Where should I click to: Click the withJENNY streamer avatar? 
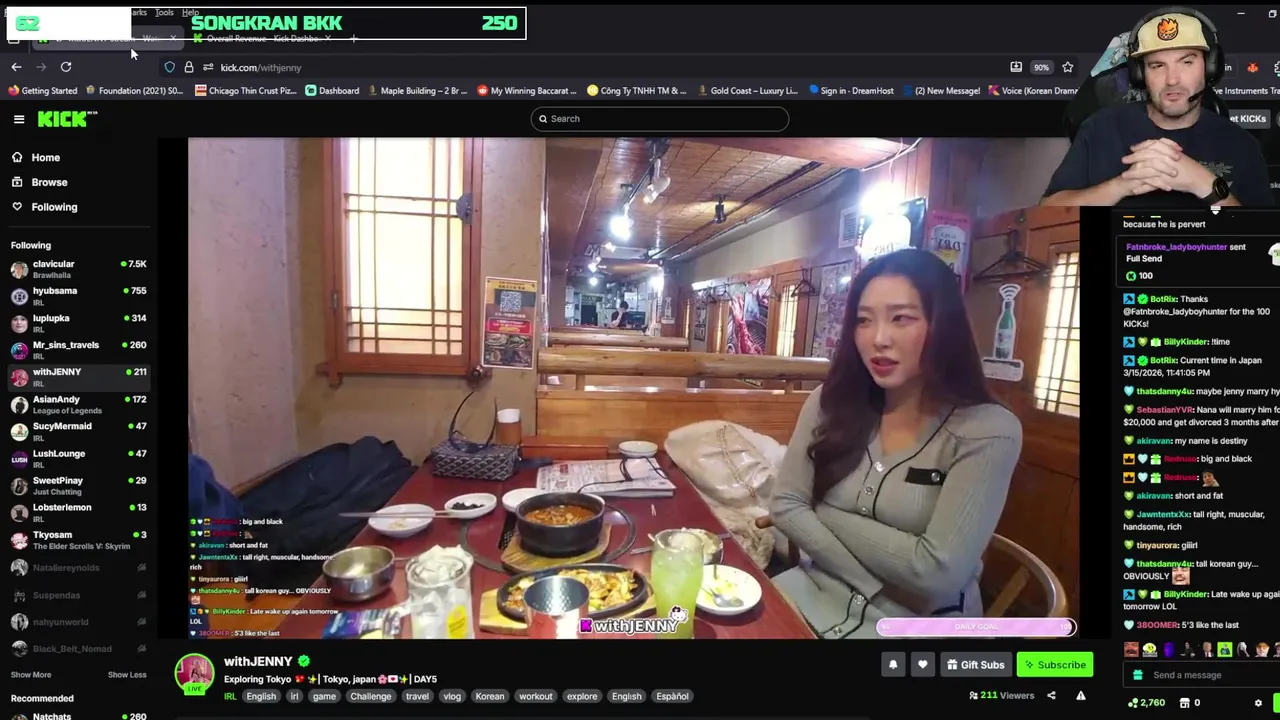coord(194,674)
